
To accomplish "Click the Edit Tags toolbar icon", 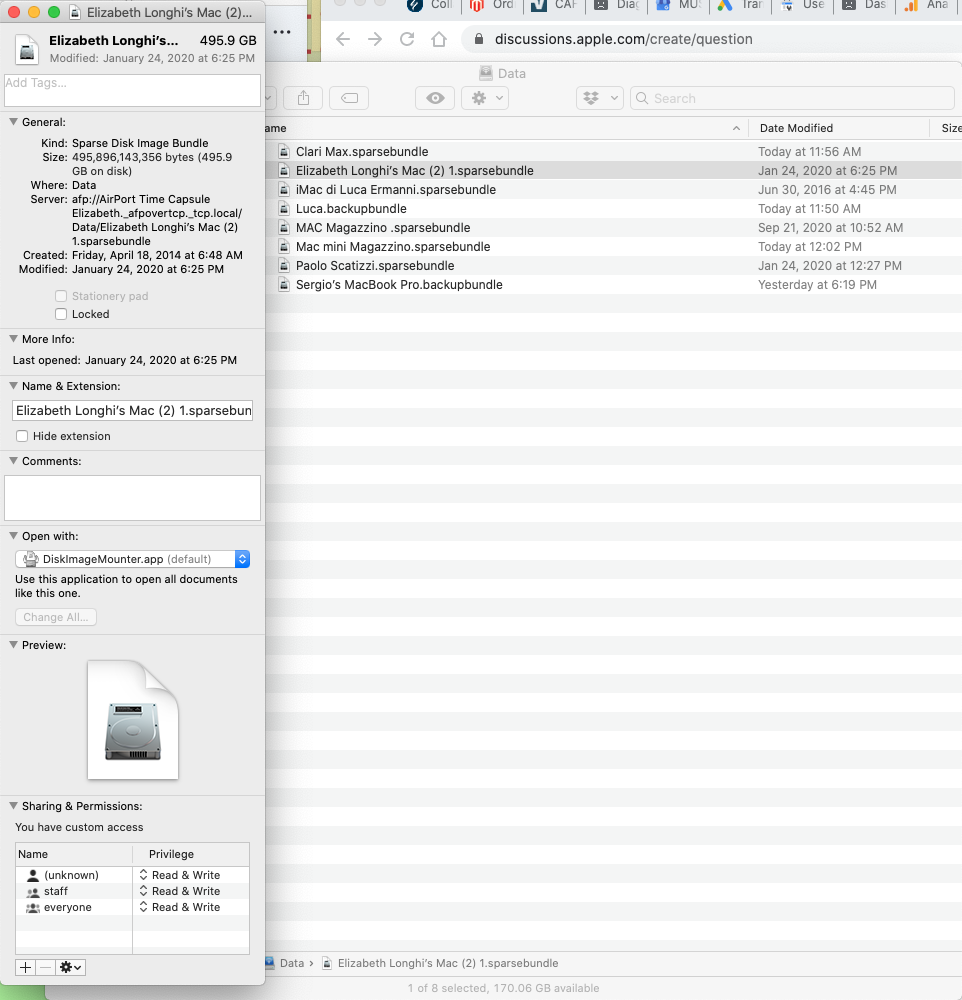I will tap(350, 98).
